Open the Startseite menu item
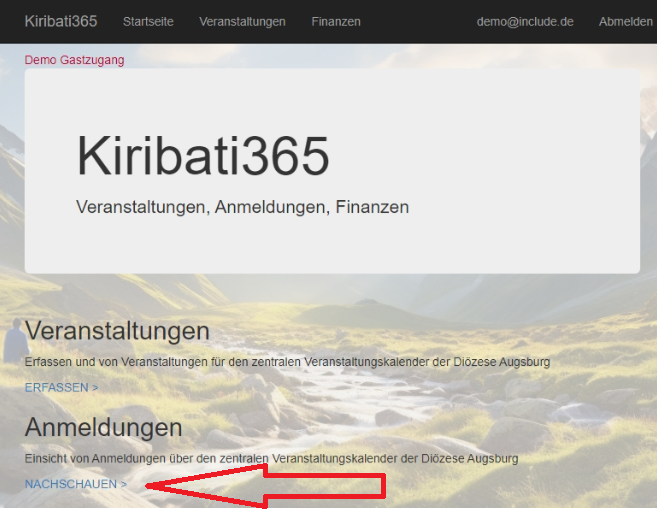The image size is (666, 509). (x=148, y=21)
